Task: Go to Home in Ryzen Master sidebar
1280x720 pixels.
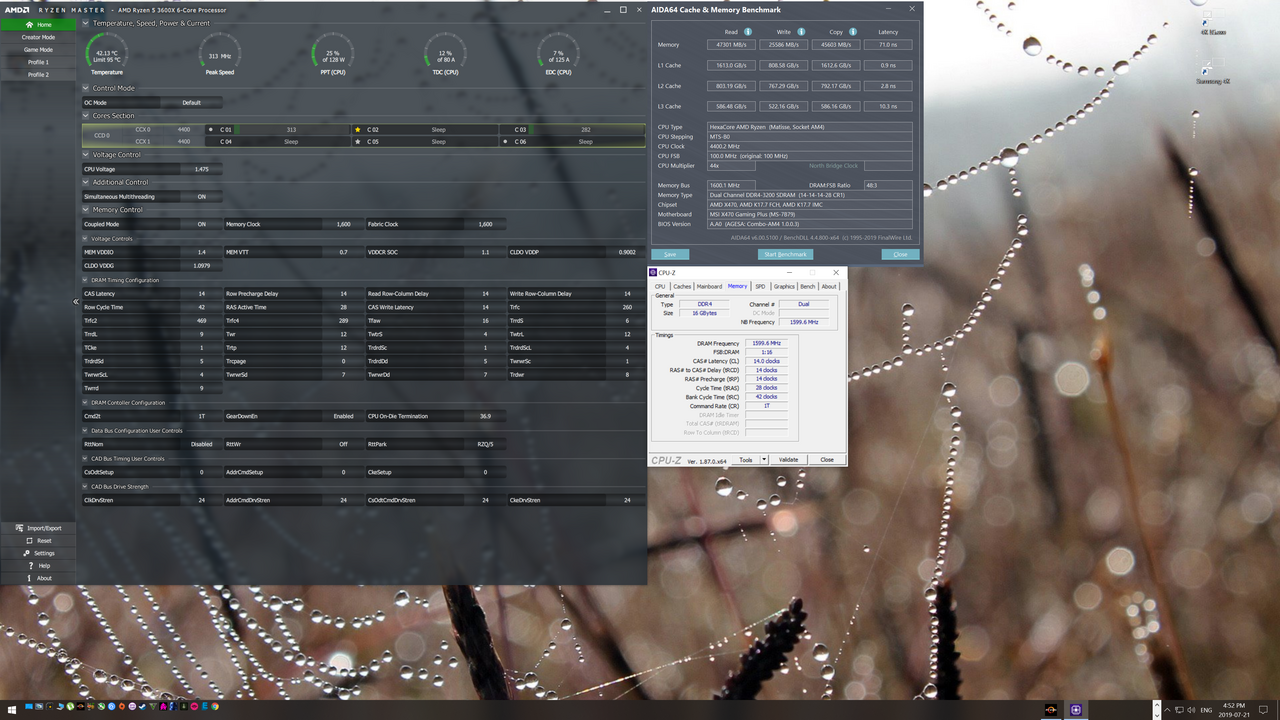Action: click(38, 24)
